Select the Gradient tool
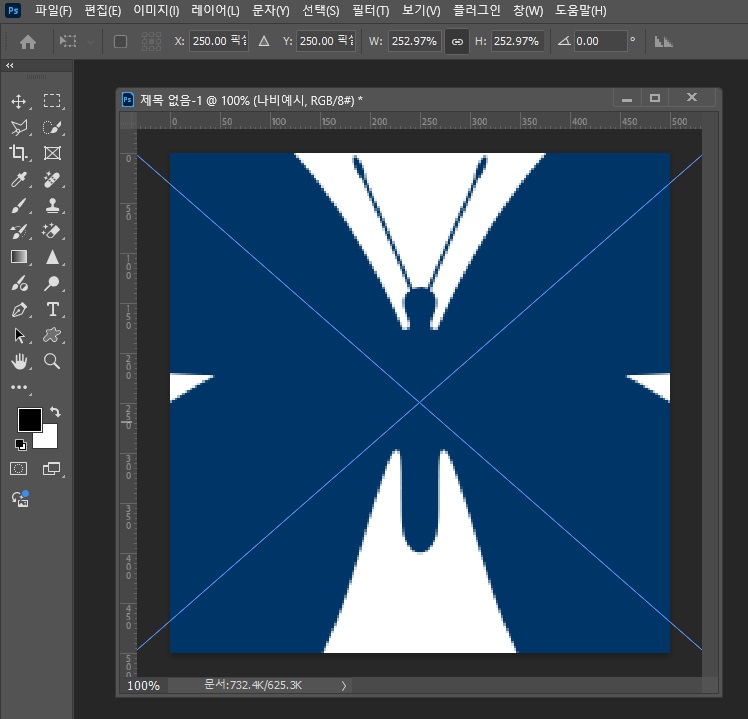748x719 pixels. tap(19, 257)
